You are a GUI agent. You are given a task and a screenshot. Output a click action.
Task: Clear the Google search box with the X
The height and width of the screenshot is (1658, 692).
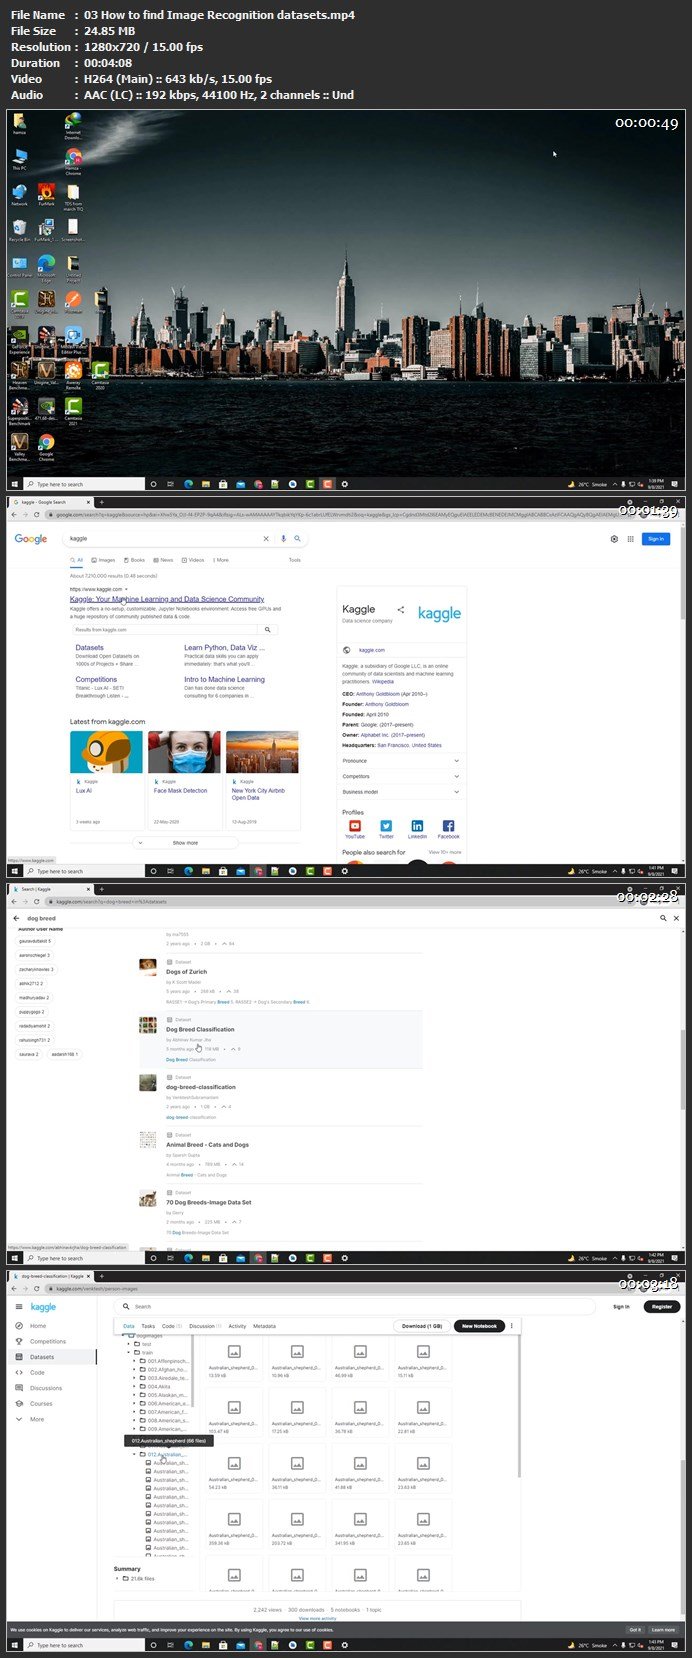[x=266, y=538]
